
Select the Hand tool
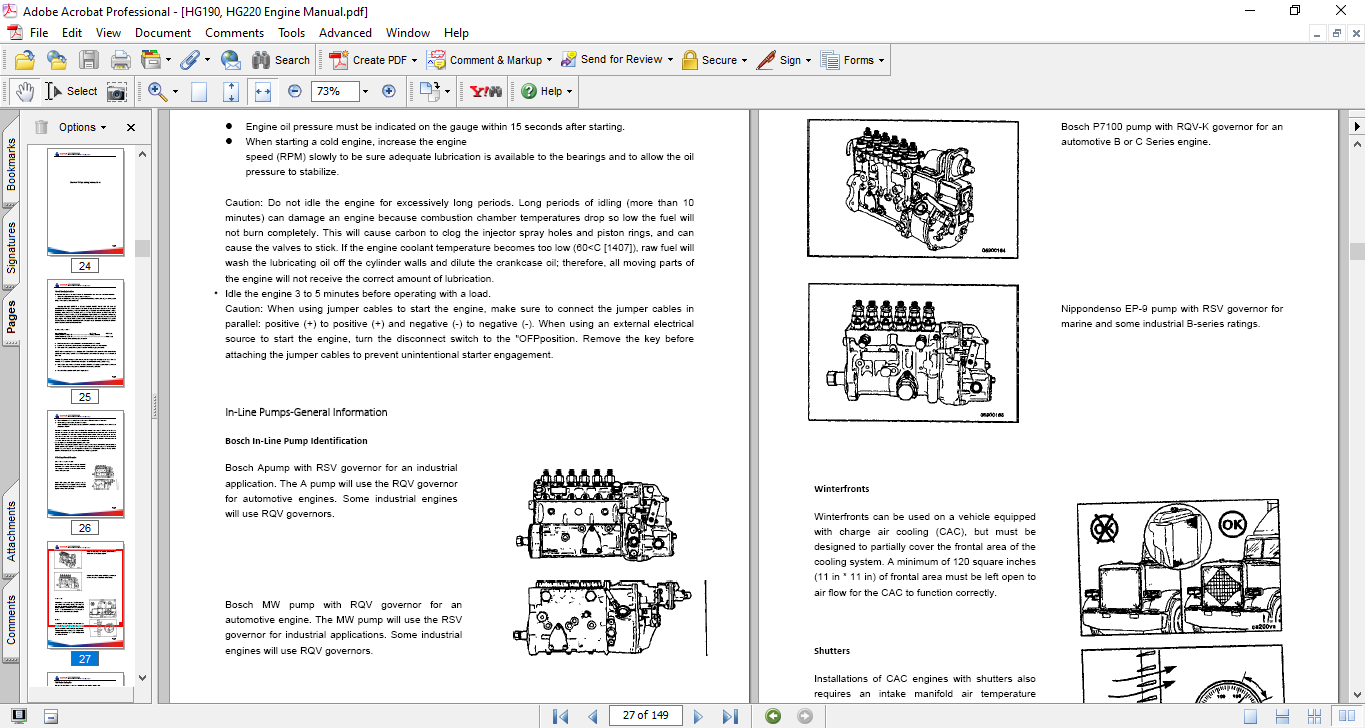coord(24,91)
